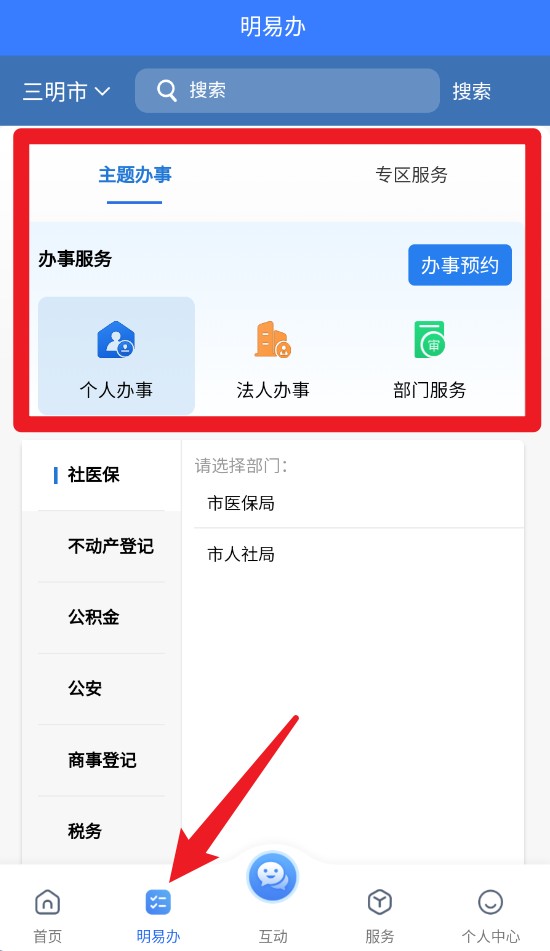The width and height of the screenshot is (550, 951).
Task: Go to 首页 home icon
Action: [47, 902]
